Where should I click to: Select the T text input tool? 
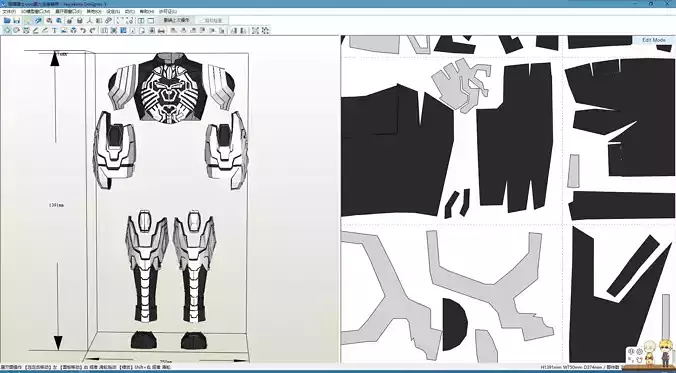point(55,30)
